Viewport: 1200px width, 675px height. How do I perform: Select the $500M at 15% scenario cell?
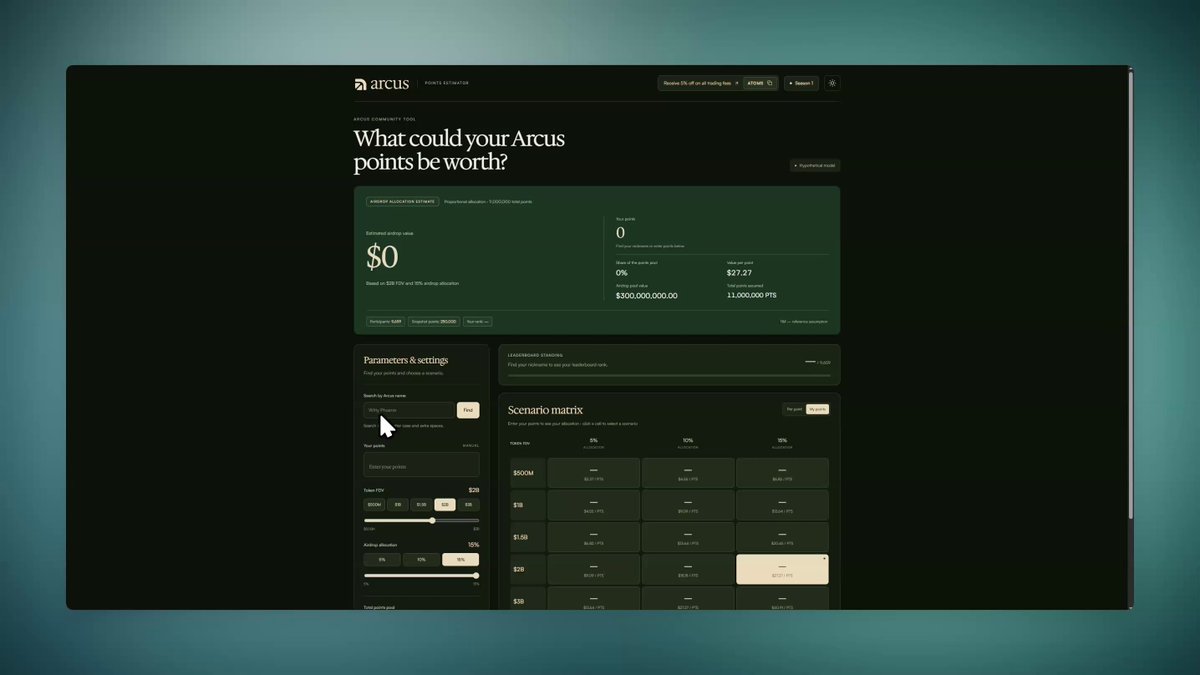pyautogui.click(x=782, y=473)
